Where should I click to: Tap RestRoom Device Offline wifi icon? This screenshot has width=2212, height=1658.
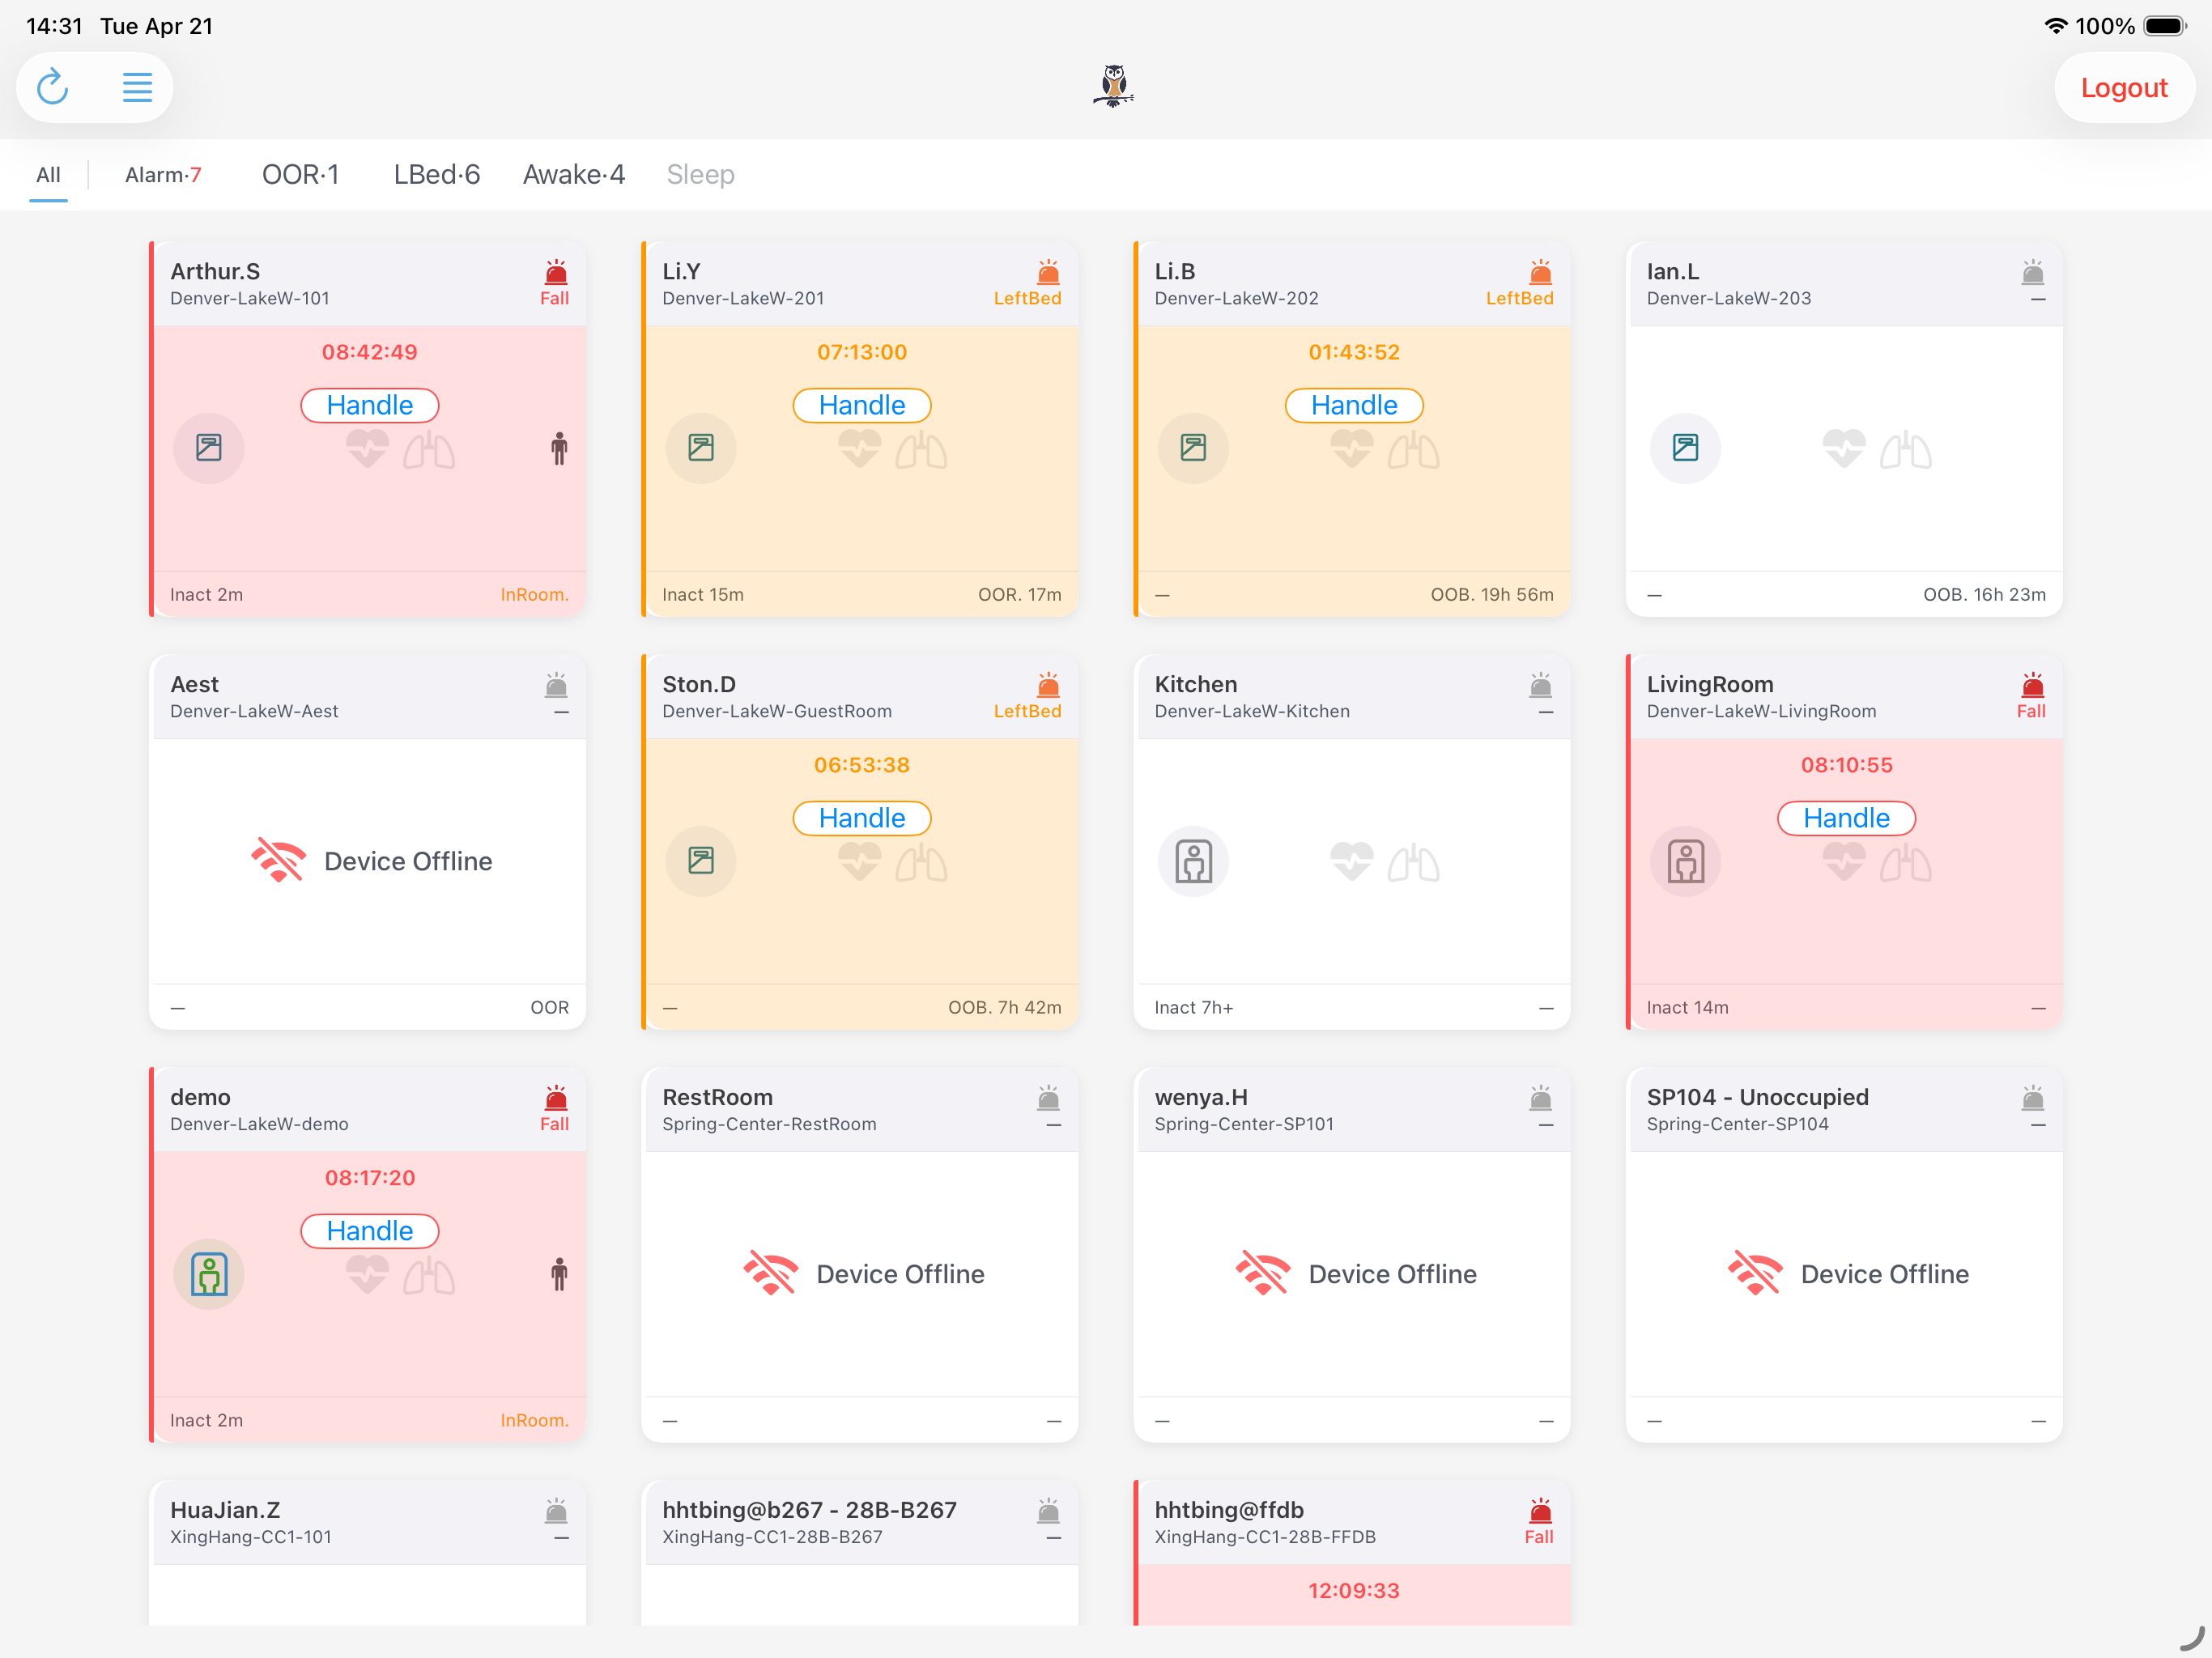click(770, 1274)
